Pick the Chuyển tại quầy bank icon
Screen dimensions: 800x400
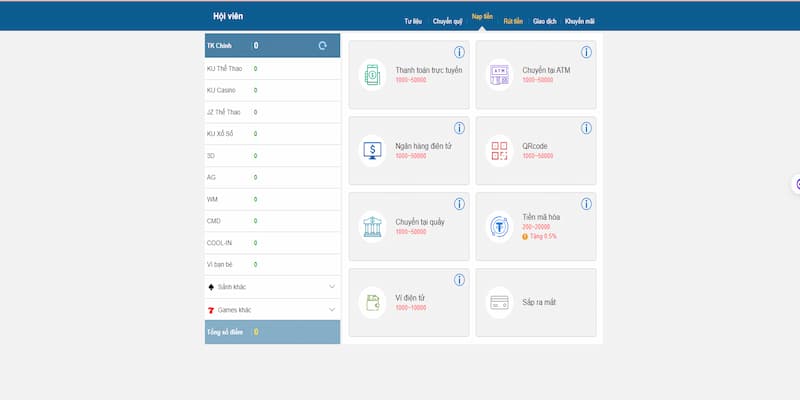[x=373, y=225]
